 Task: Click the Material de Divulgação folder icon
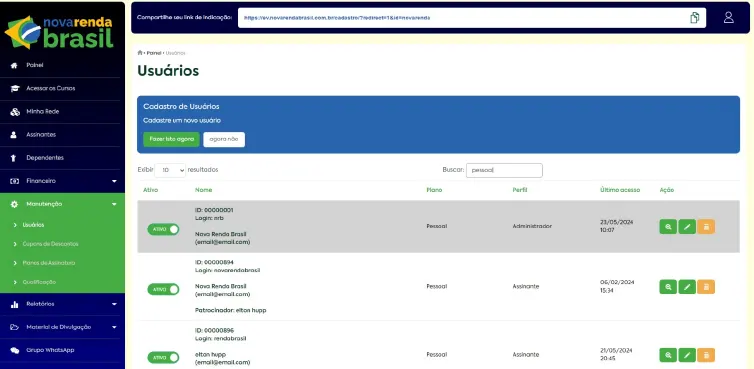pyautogui.click(x=14, y=327)
